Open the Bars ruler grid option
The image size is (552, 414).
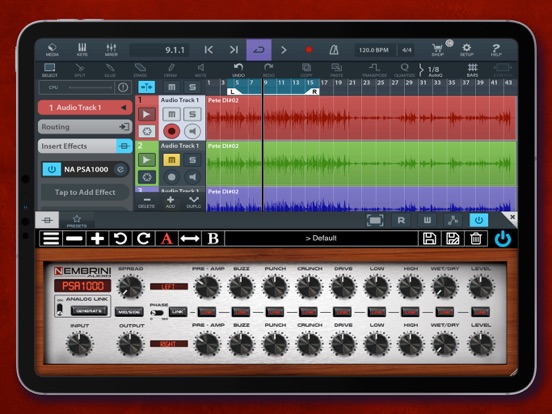(x=472, y=70)
